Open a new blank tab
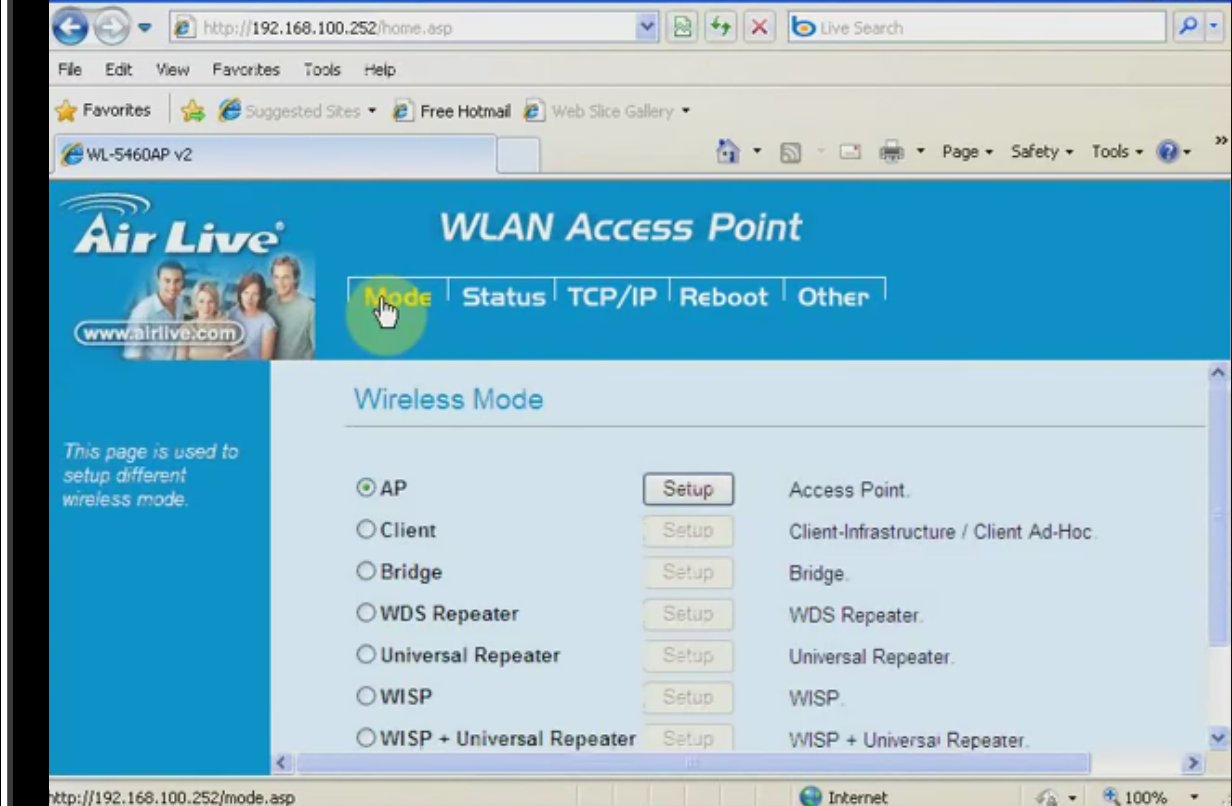Screen dimensions: 1232x806 (518, 156)
